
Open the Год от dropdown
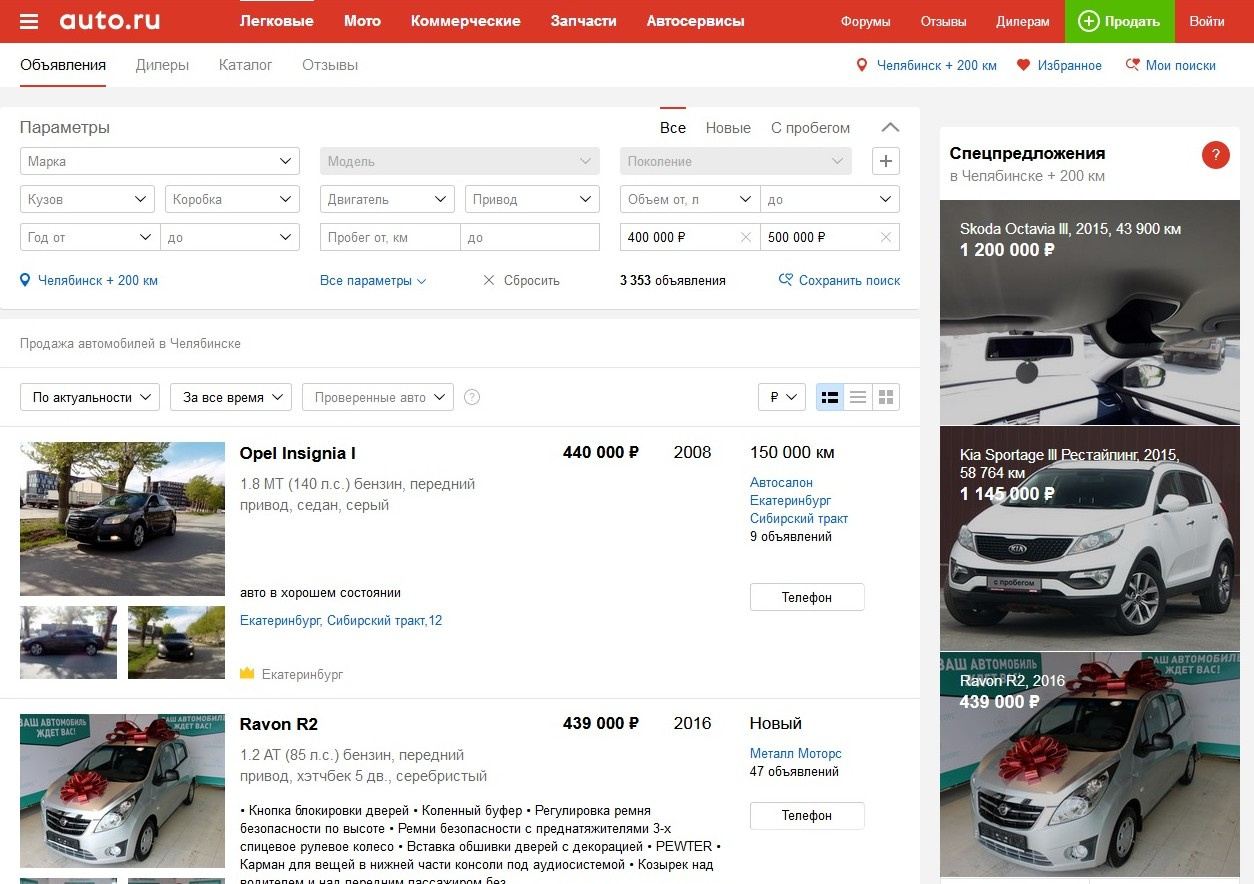pyautogui.click(x=90, y=237)
